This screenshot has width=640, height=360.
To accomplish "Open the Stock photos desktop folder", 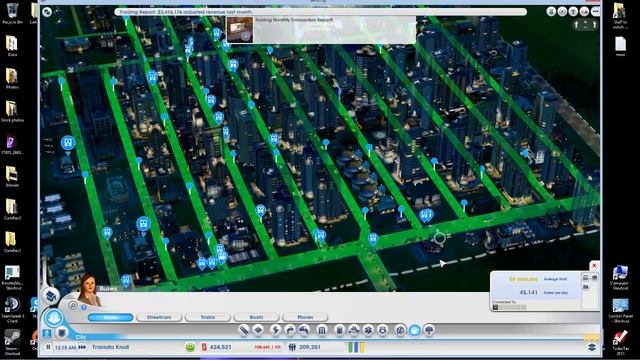I will 12,111.
